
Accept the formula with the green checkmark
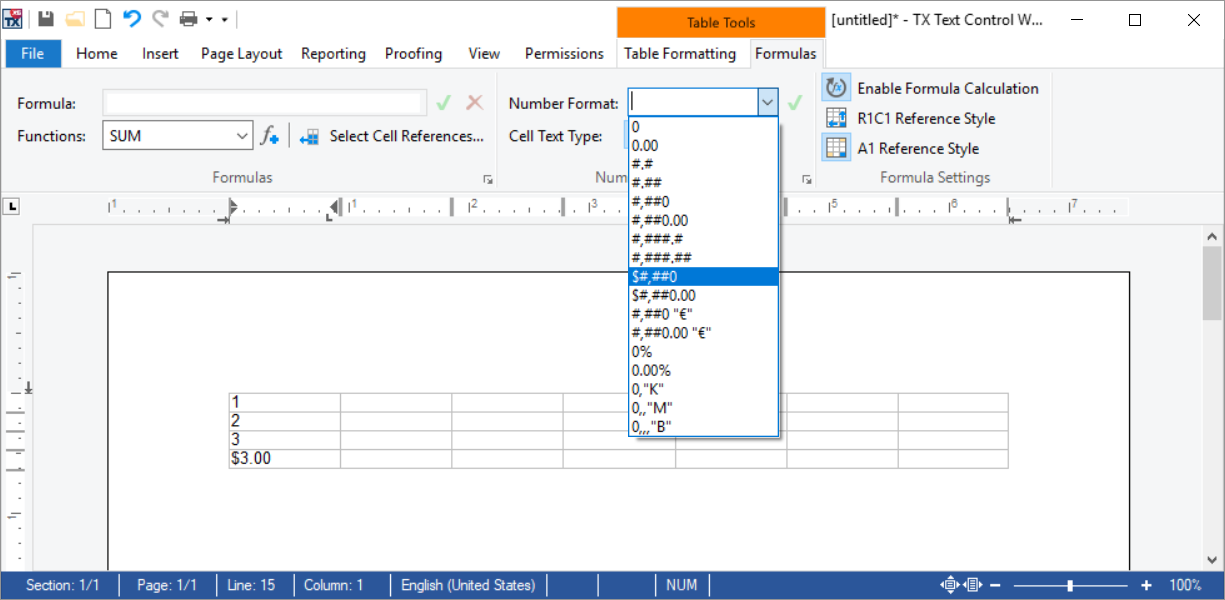coord(444,103)
